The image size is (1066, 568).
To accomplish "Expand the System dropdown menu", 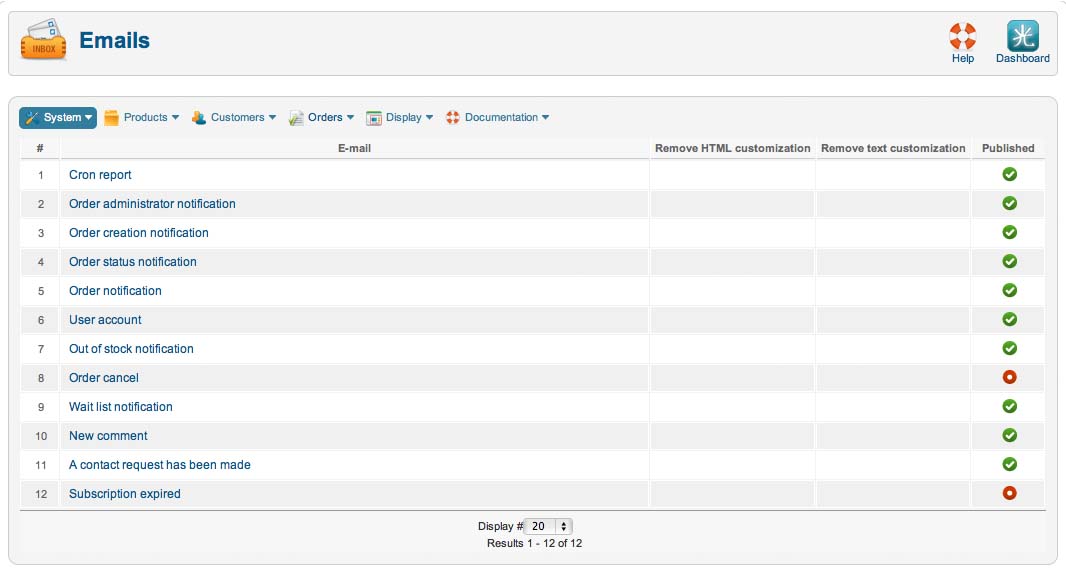I will point(58,118).
